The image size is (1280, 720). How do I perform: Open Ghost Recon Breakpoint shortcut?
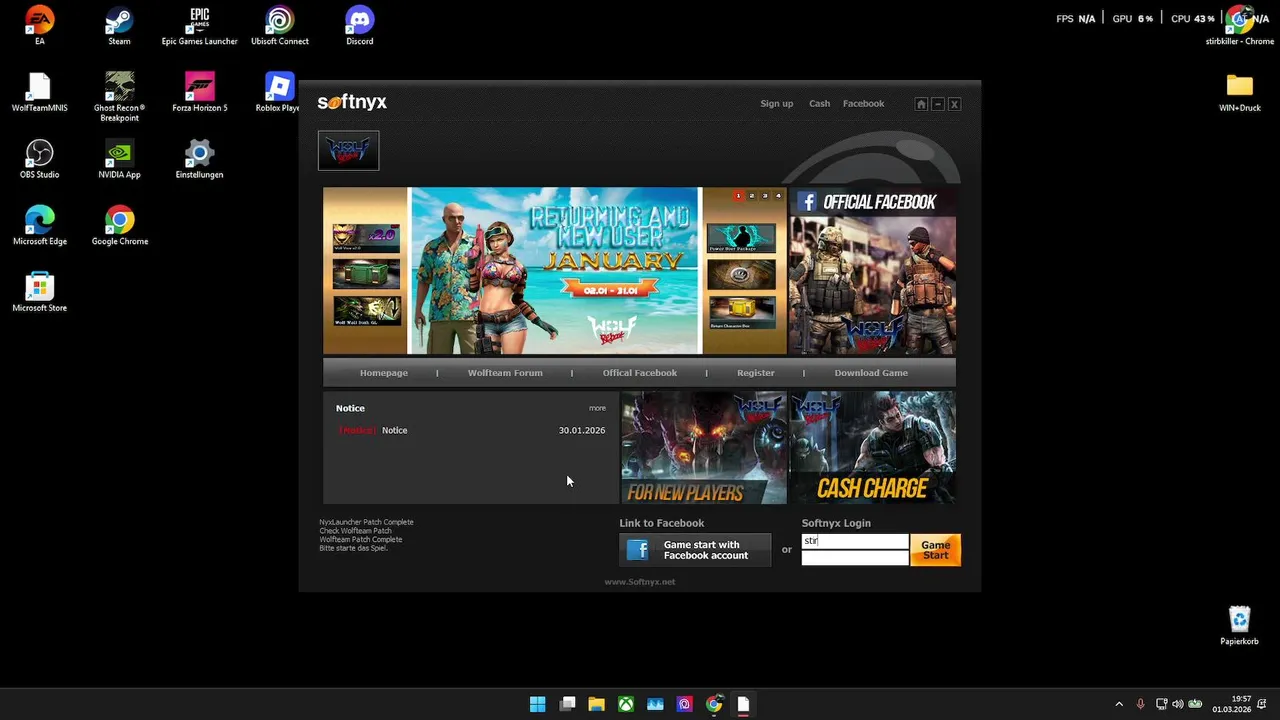119,97
